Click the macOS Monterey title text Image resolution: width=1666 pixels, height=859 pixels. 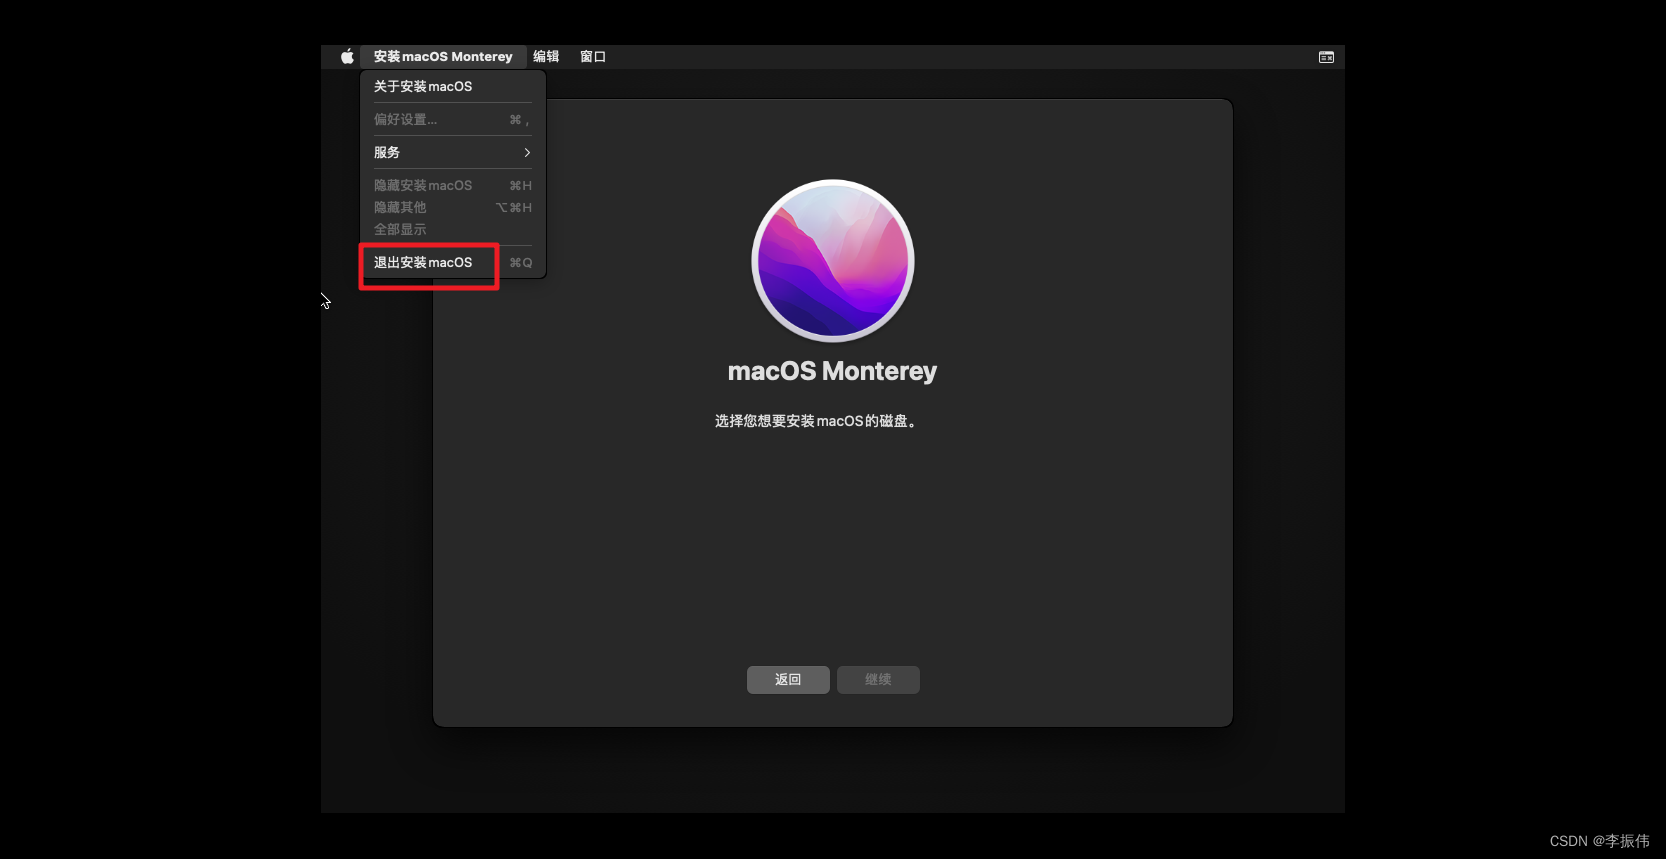pyautogui.click(x=832, y=371)
